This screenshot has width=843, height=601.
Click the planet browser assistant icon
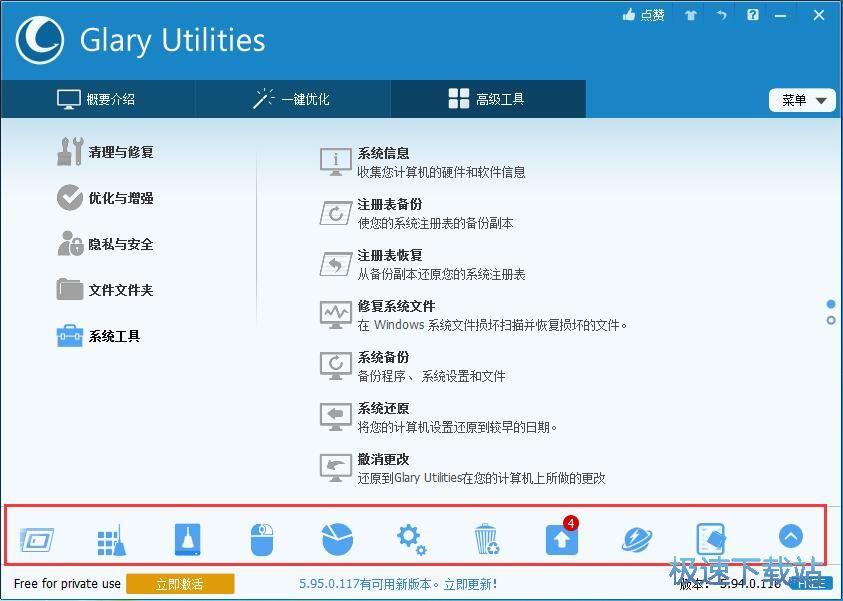(637, 539)
